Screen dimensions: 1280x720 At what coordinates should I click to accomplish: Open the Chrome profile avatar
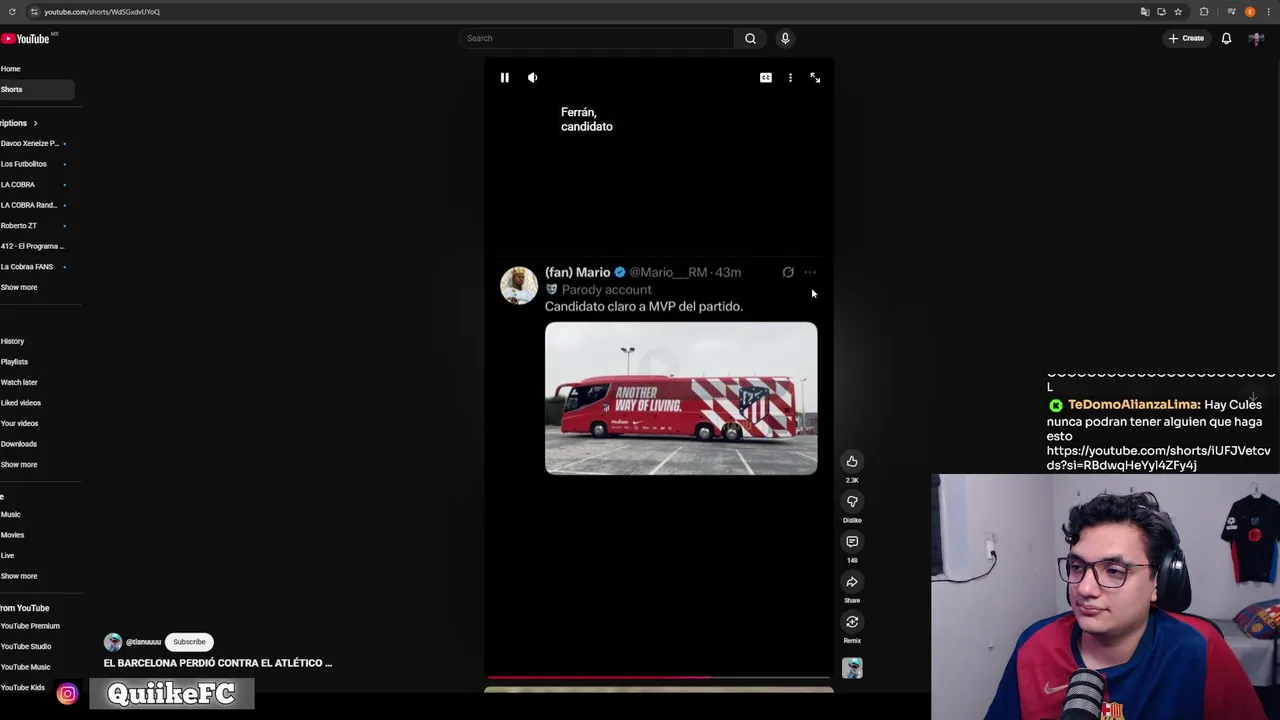tap(1250, 12)
